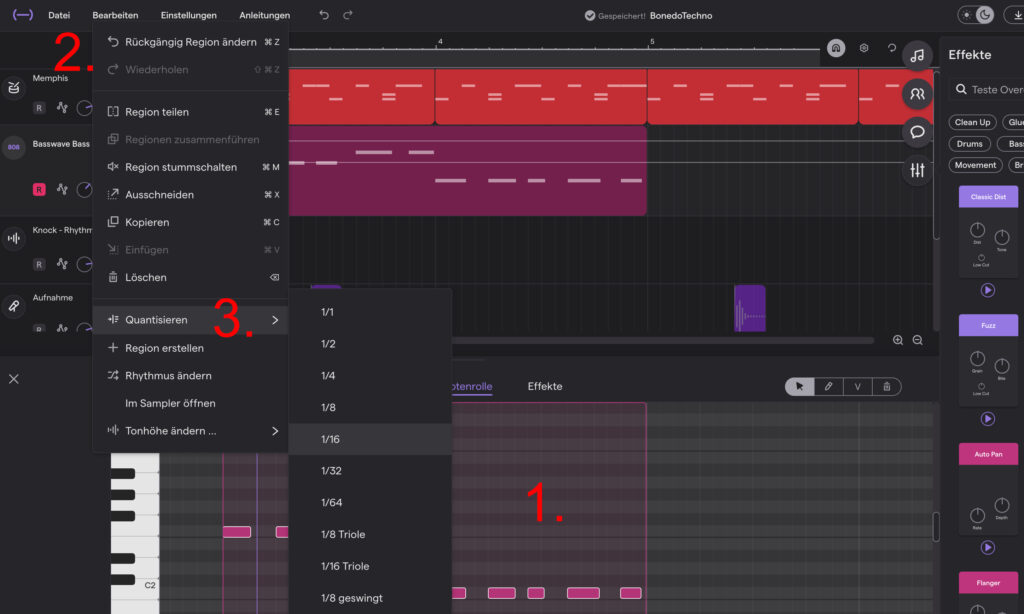Open the collaborators people icon

pos(917,94)
